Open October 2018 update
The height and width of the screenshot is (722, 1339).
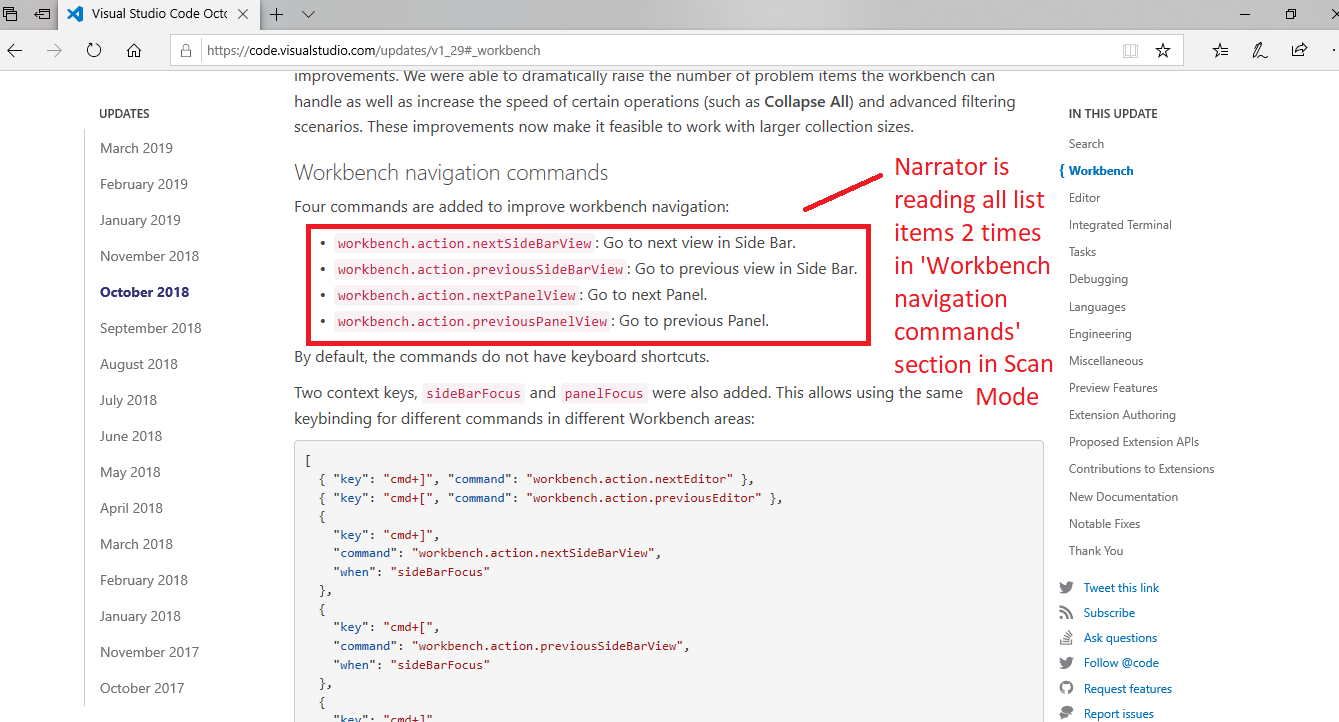click(x=145, y=292)
